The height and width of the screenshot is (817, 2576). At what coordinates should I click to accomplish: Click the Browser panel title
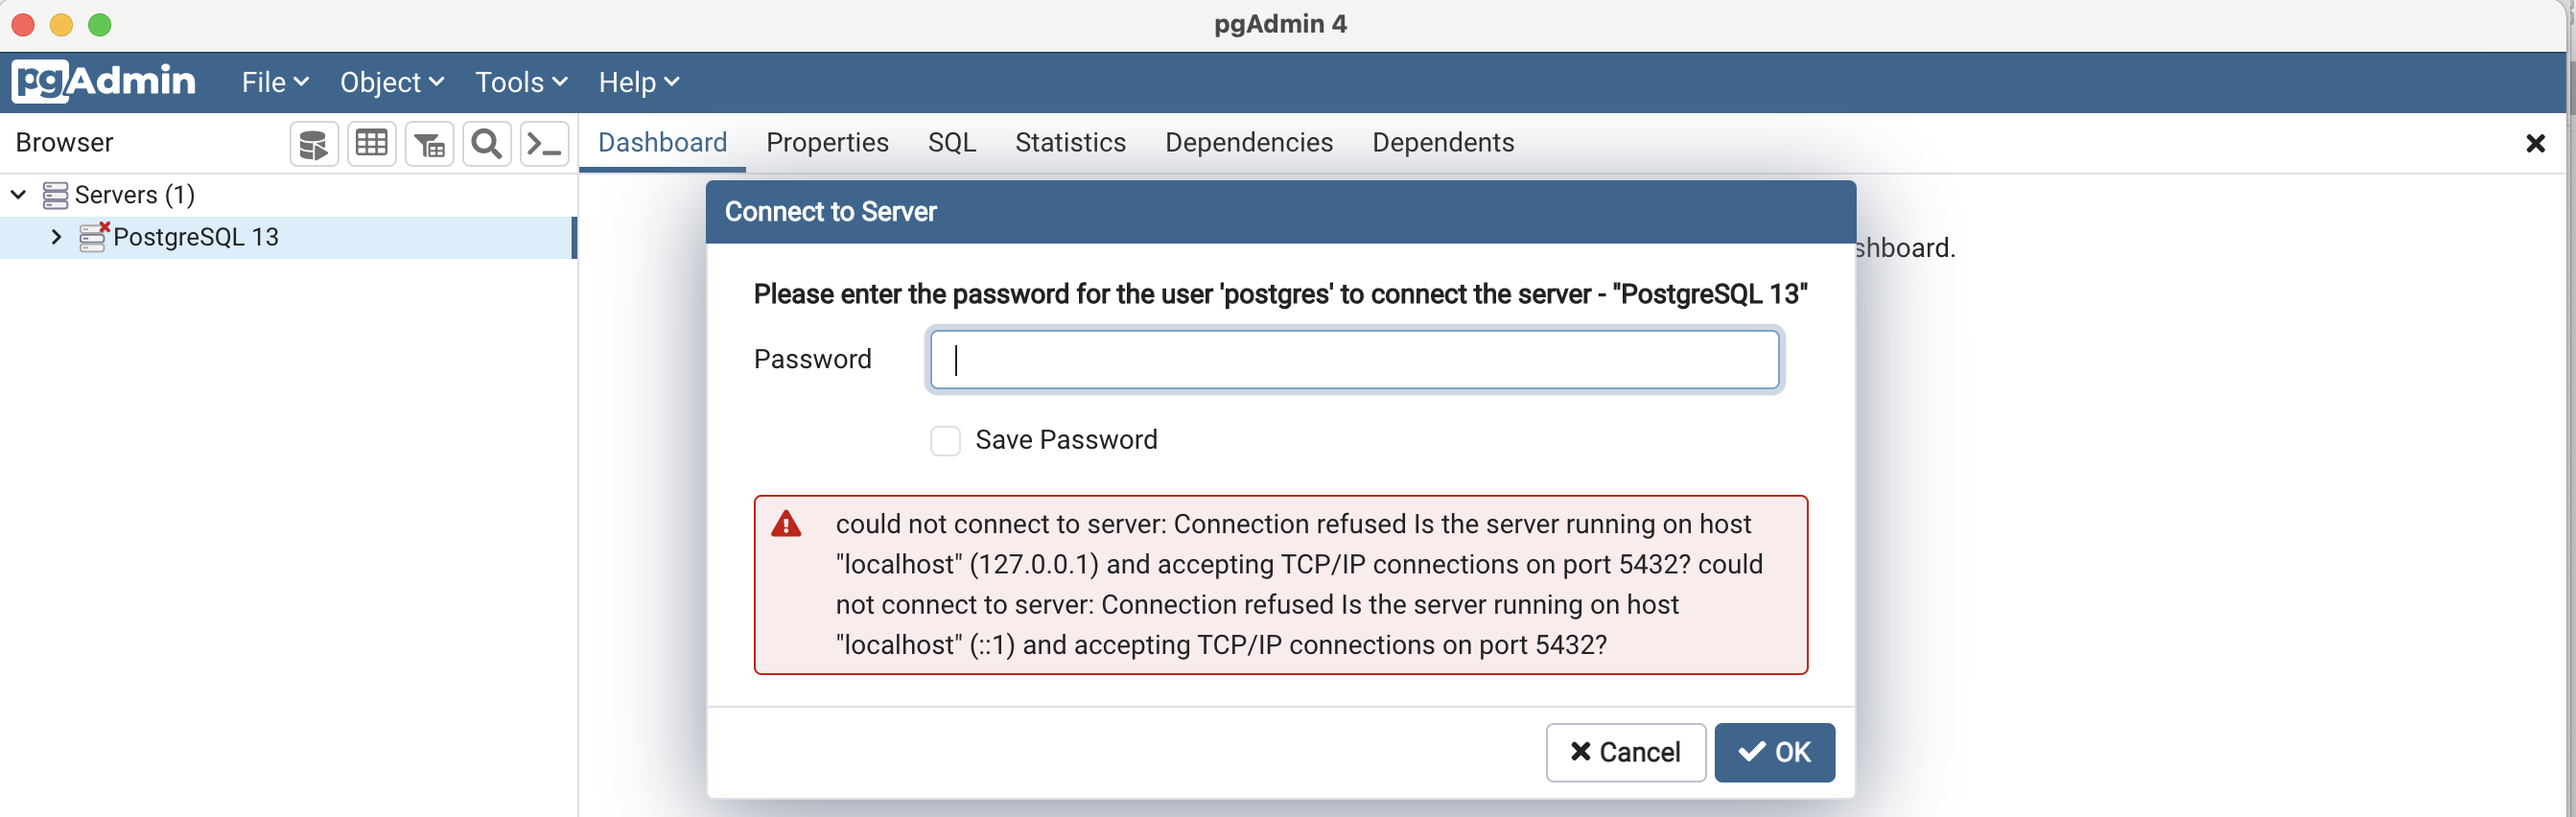click(64, 143)
